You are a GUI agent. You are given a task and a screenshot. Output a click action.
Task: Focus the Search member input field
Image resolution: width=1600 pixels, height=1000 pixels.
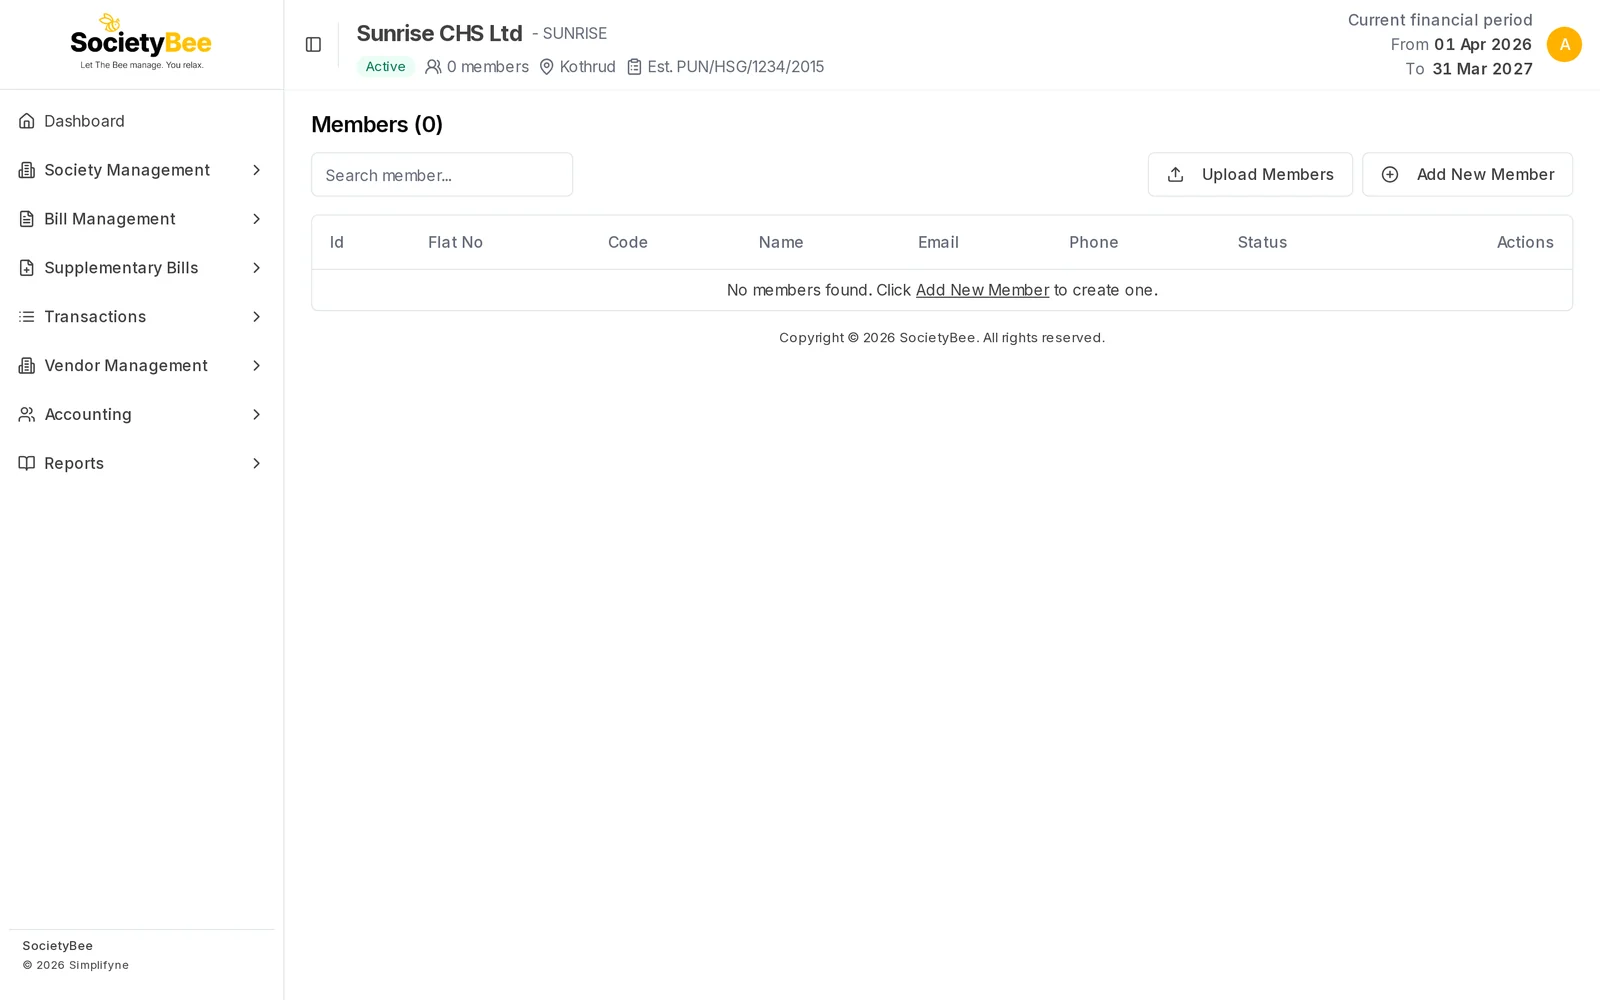click(x=442, y=175)
